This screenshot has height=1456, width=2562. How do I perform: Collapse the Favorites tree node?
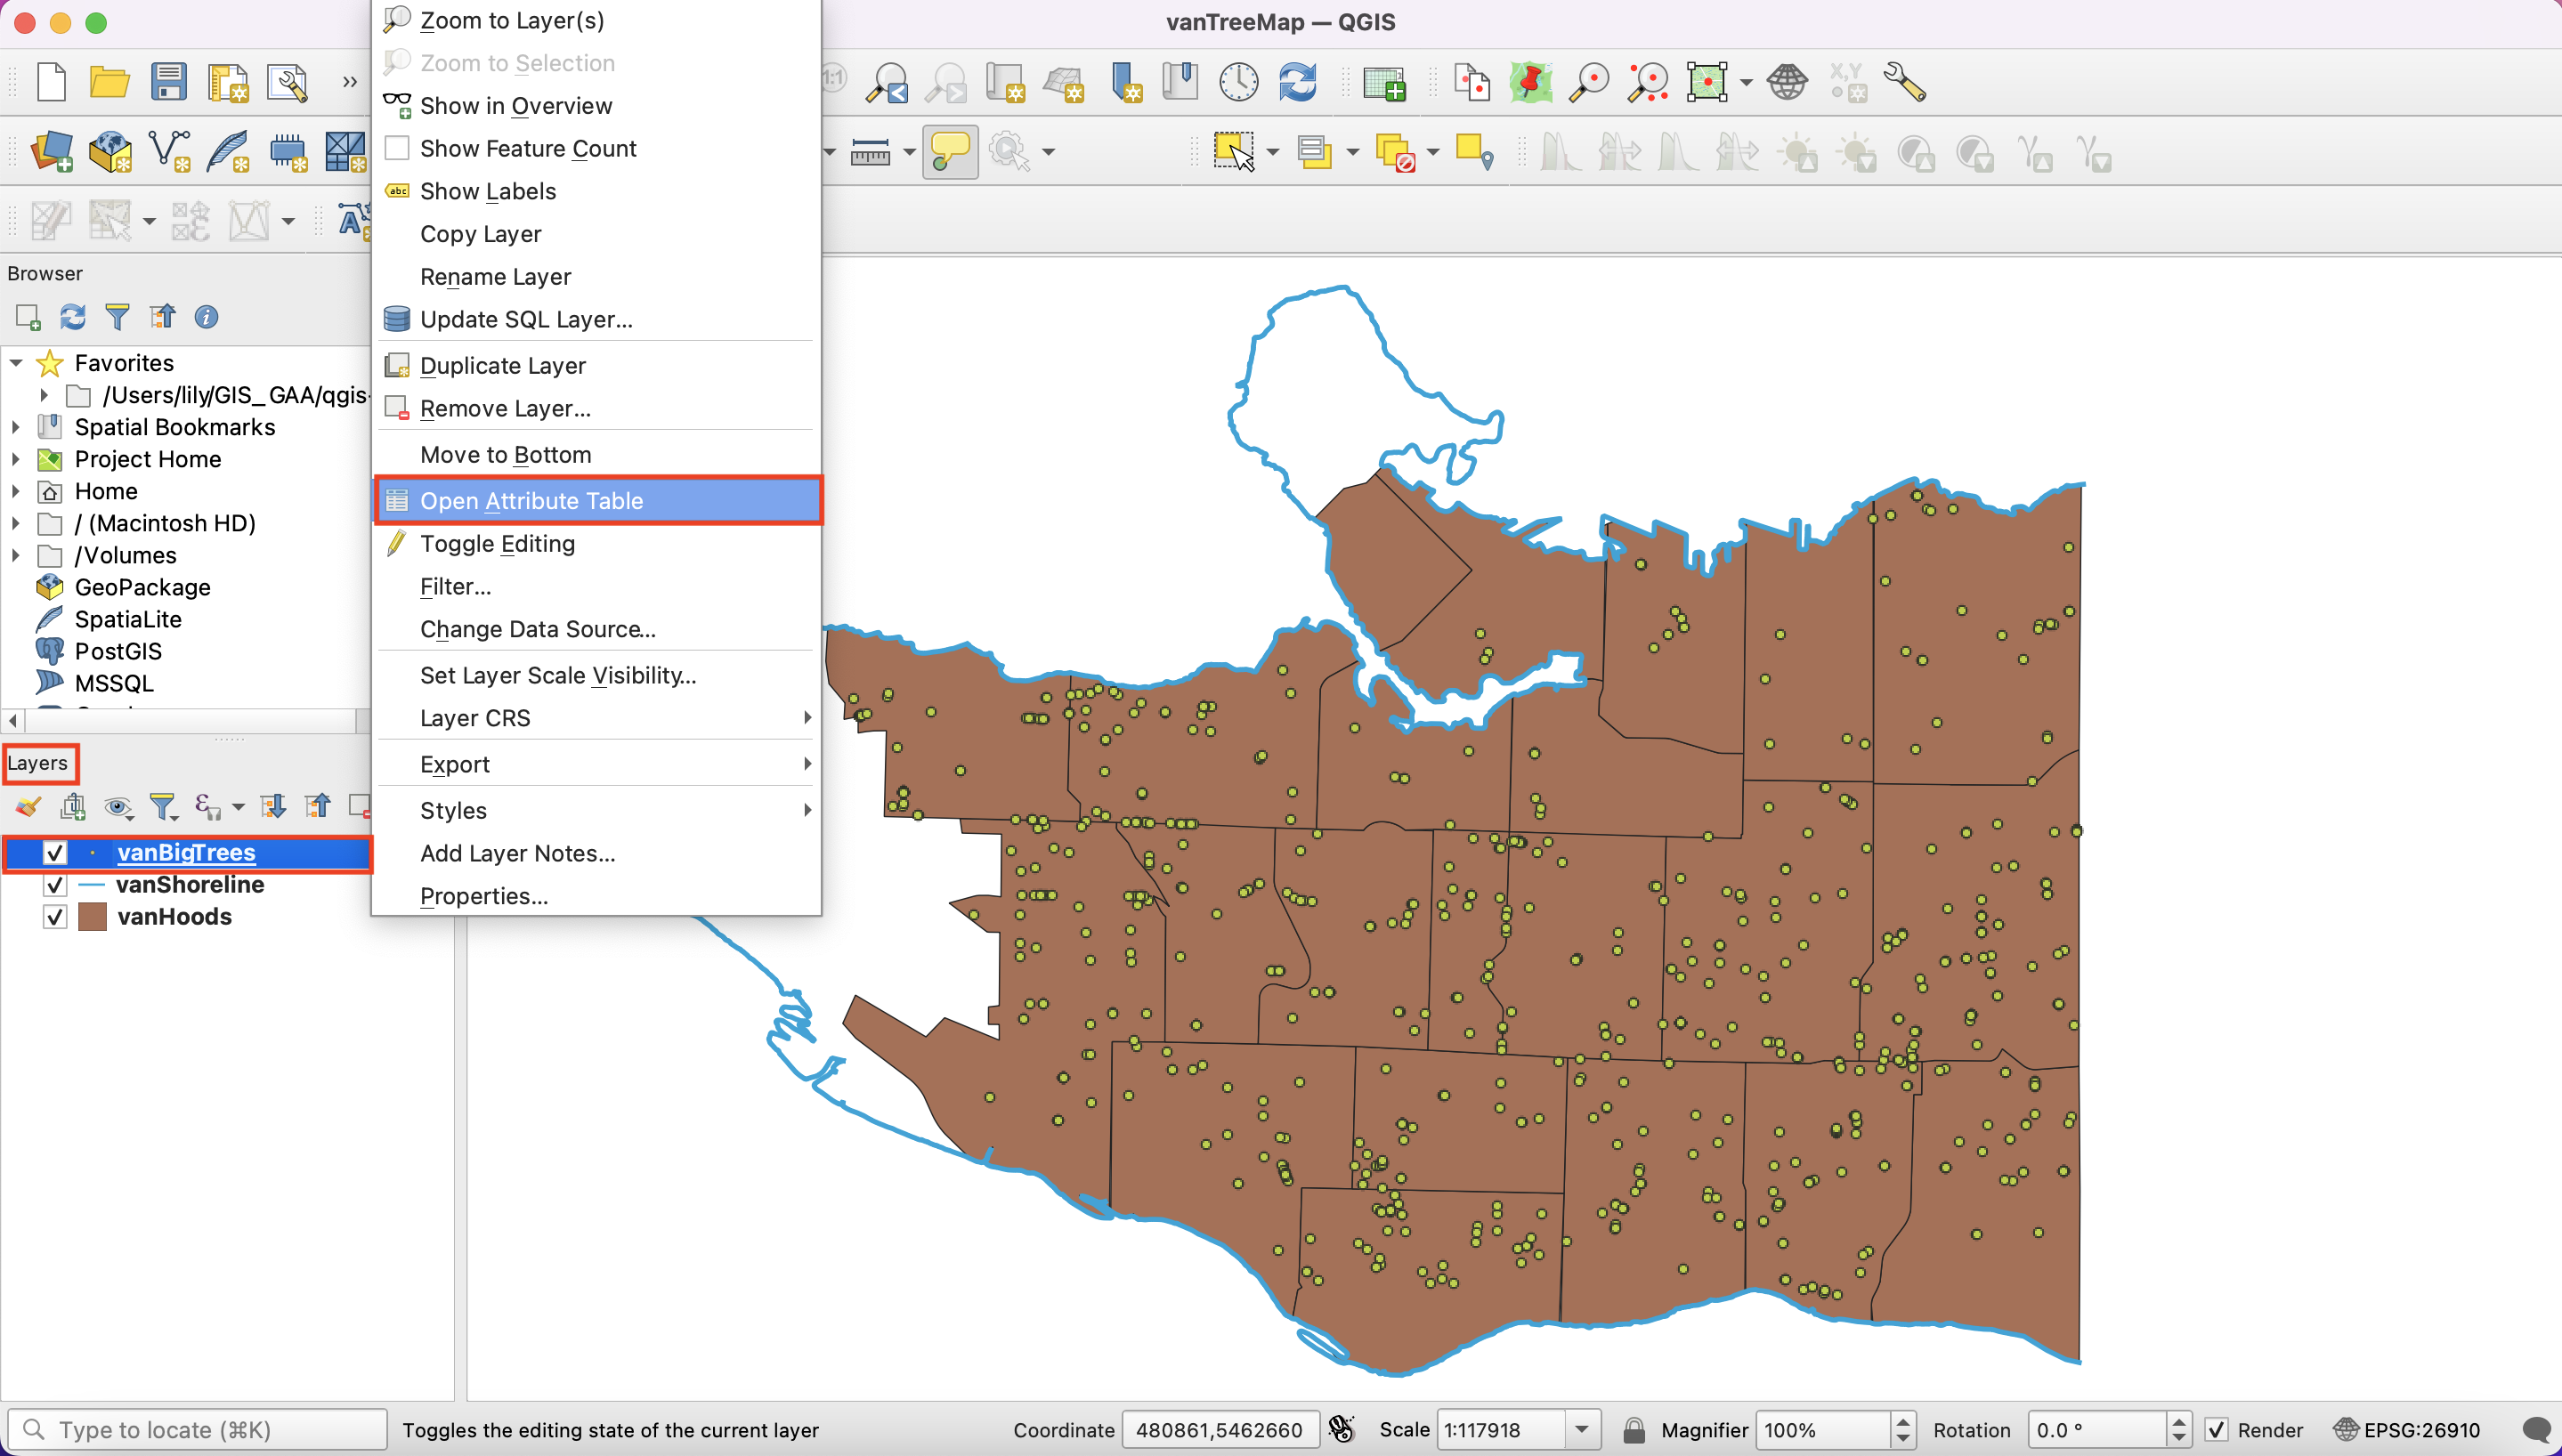coord(16,363)
